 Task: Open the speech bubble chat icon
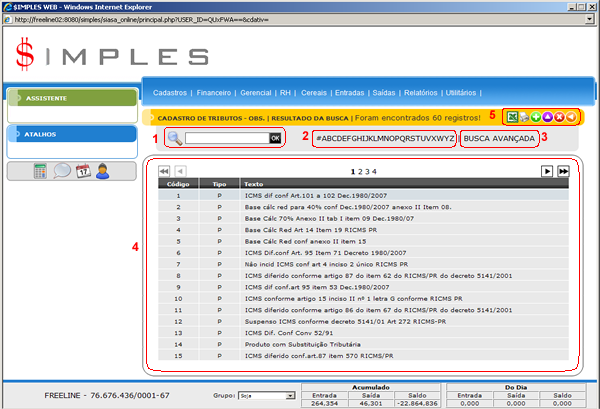point(62,170)
